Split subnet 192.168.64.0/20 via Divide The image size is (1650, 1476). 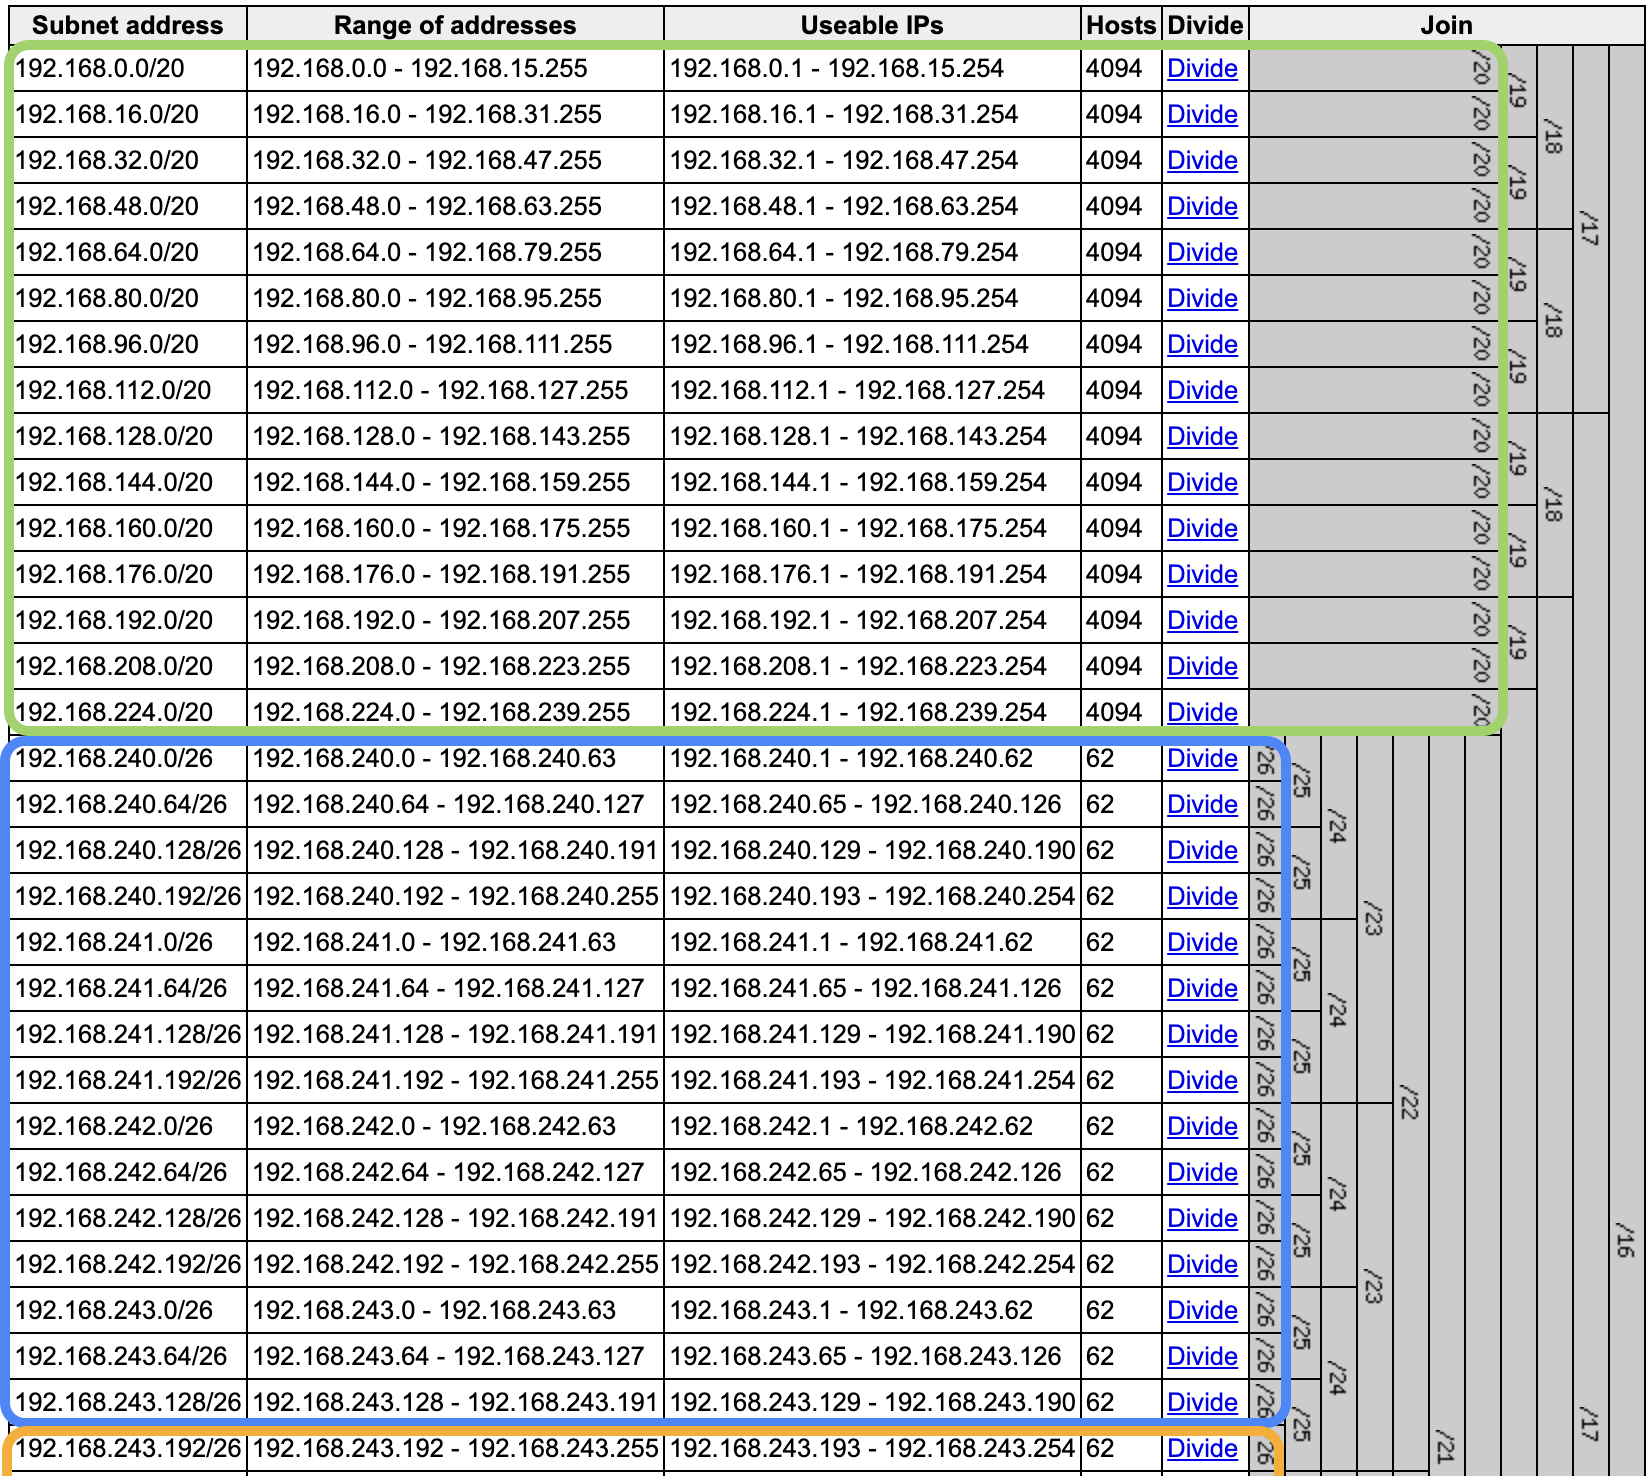pos(1202,252)
